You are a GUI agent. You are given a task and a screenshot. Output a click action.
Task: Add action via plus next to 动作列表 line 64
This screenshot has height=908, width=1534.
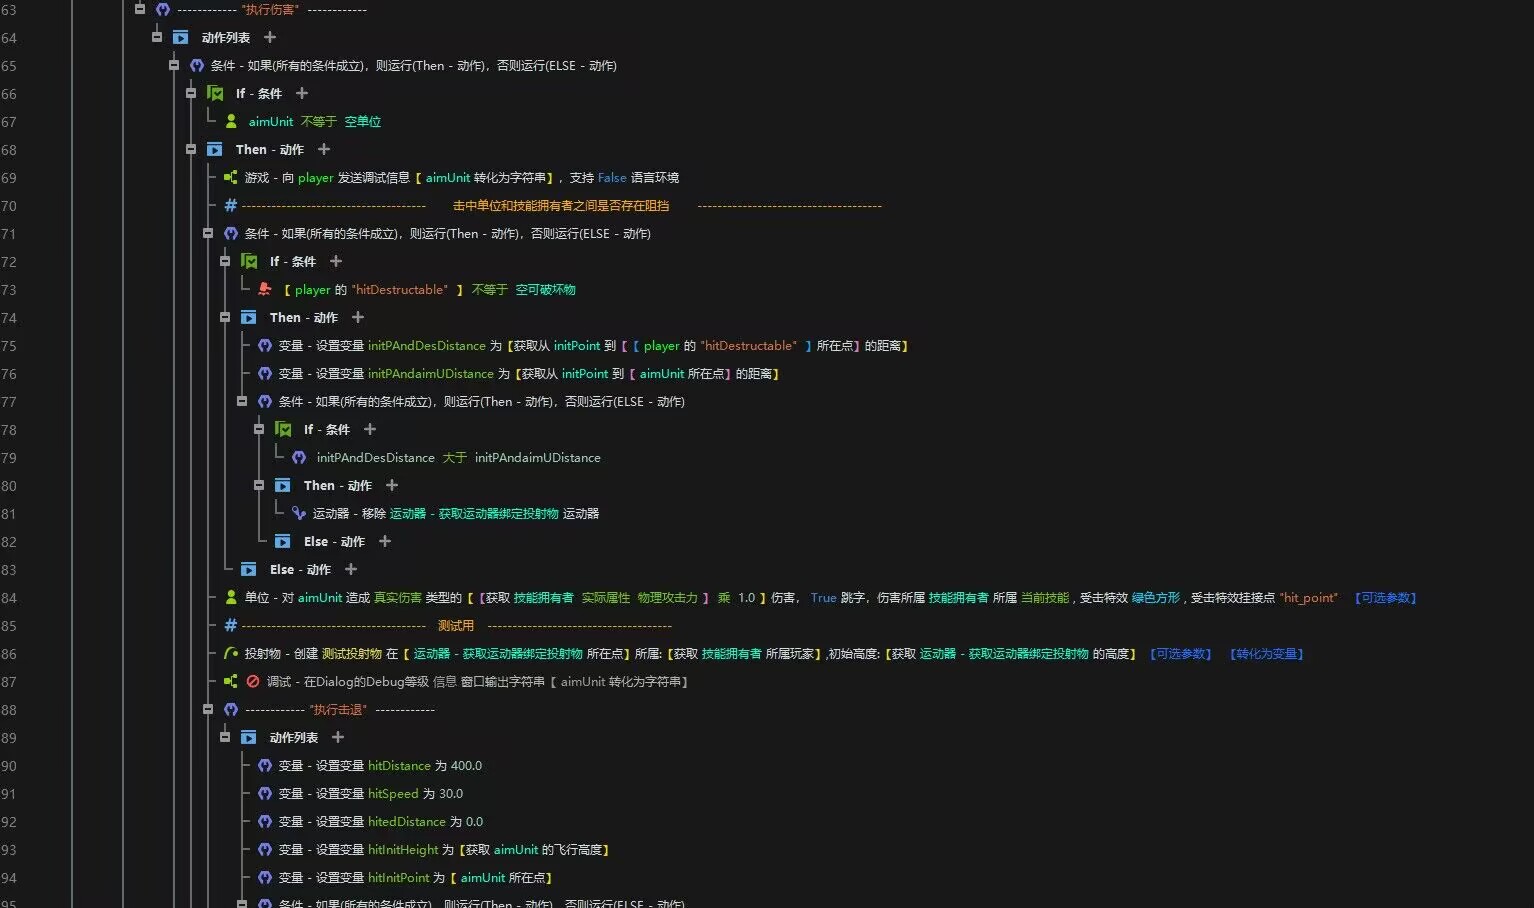(x=270, y=37)
